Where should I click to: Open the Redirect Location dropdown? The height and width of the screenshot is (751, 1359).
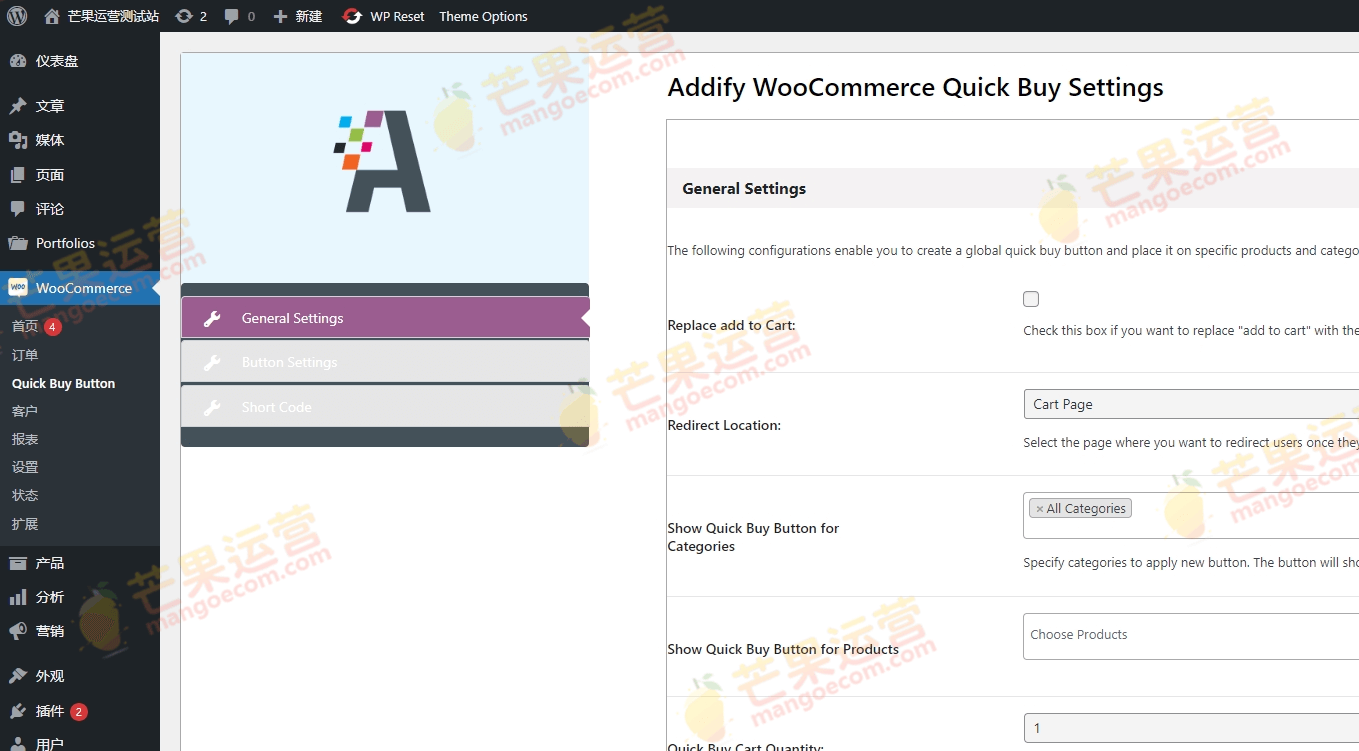(1190, 404)
